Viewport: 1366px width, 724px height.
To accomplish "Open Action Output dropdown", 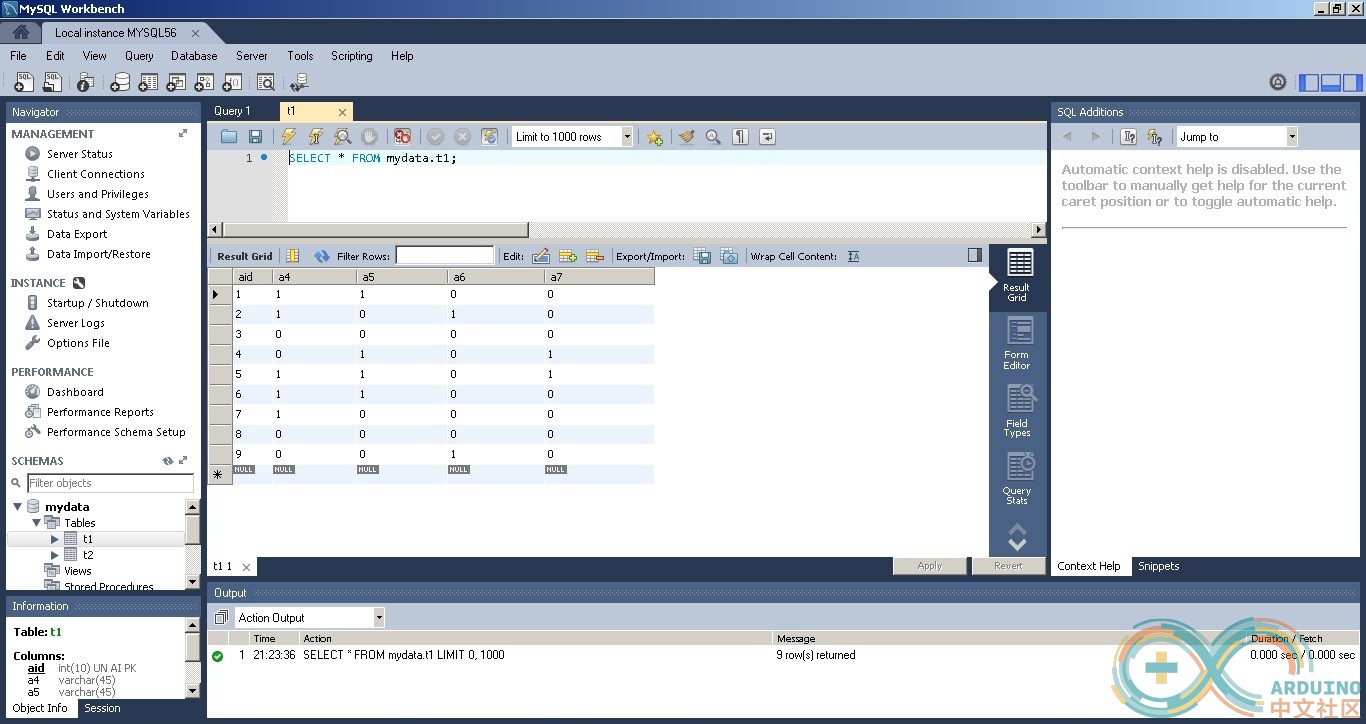I will (x=379, y=618).
